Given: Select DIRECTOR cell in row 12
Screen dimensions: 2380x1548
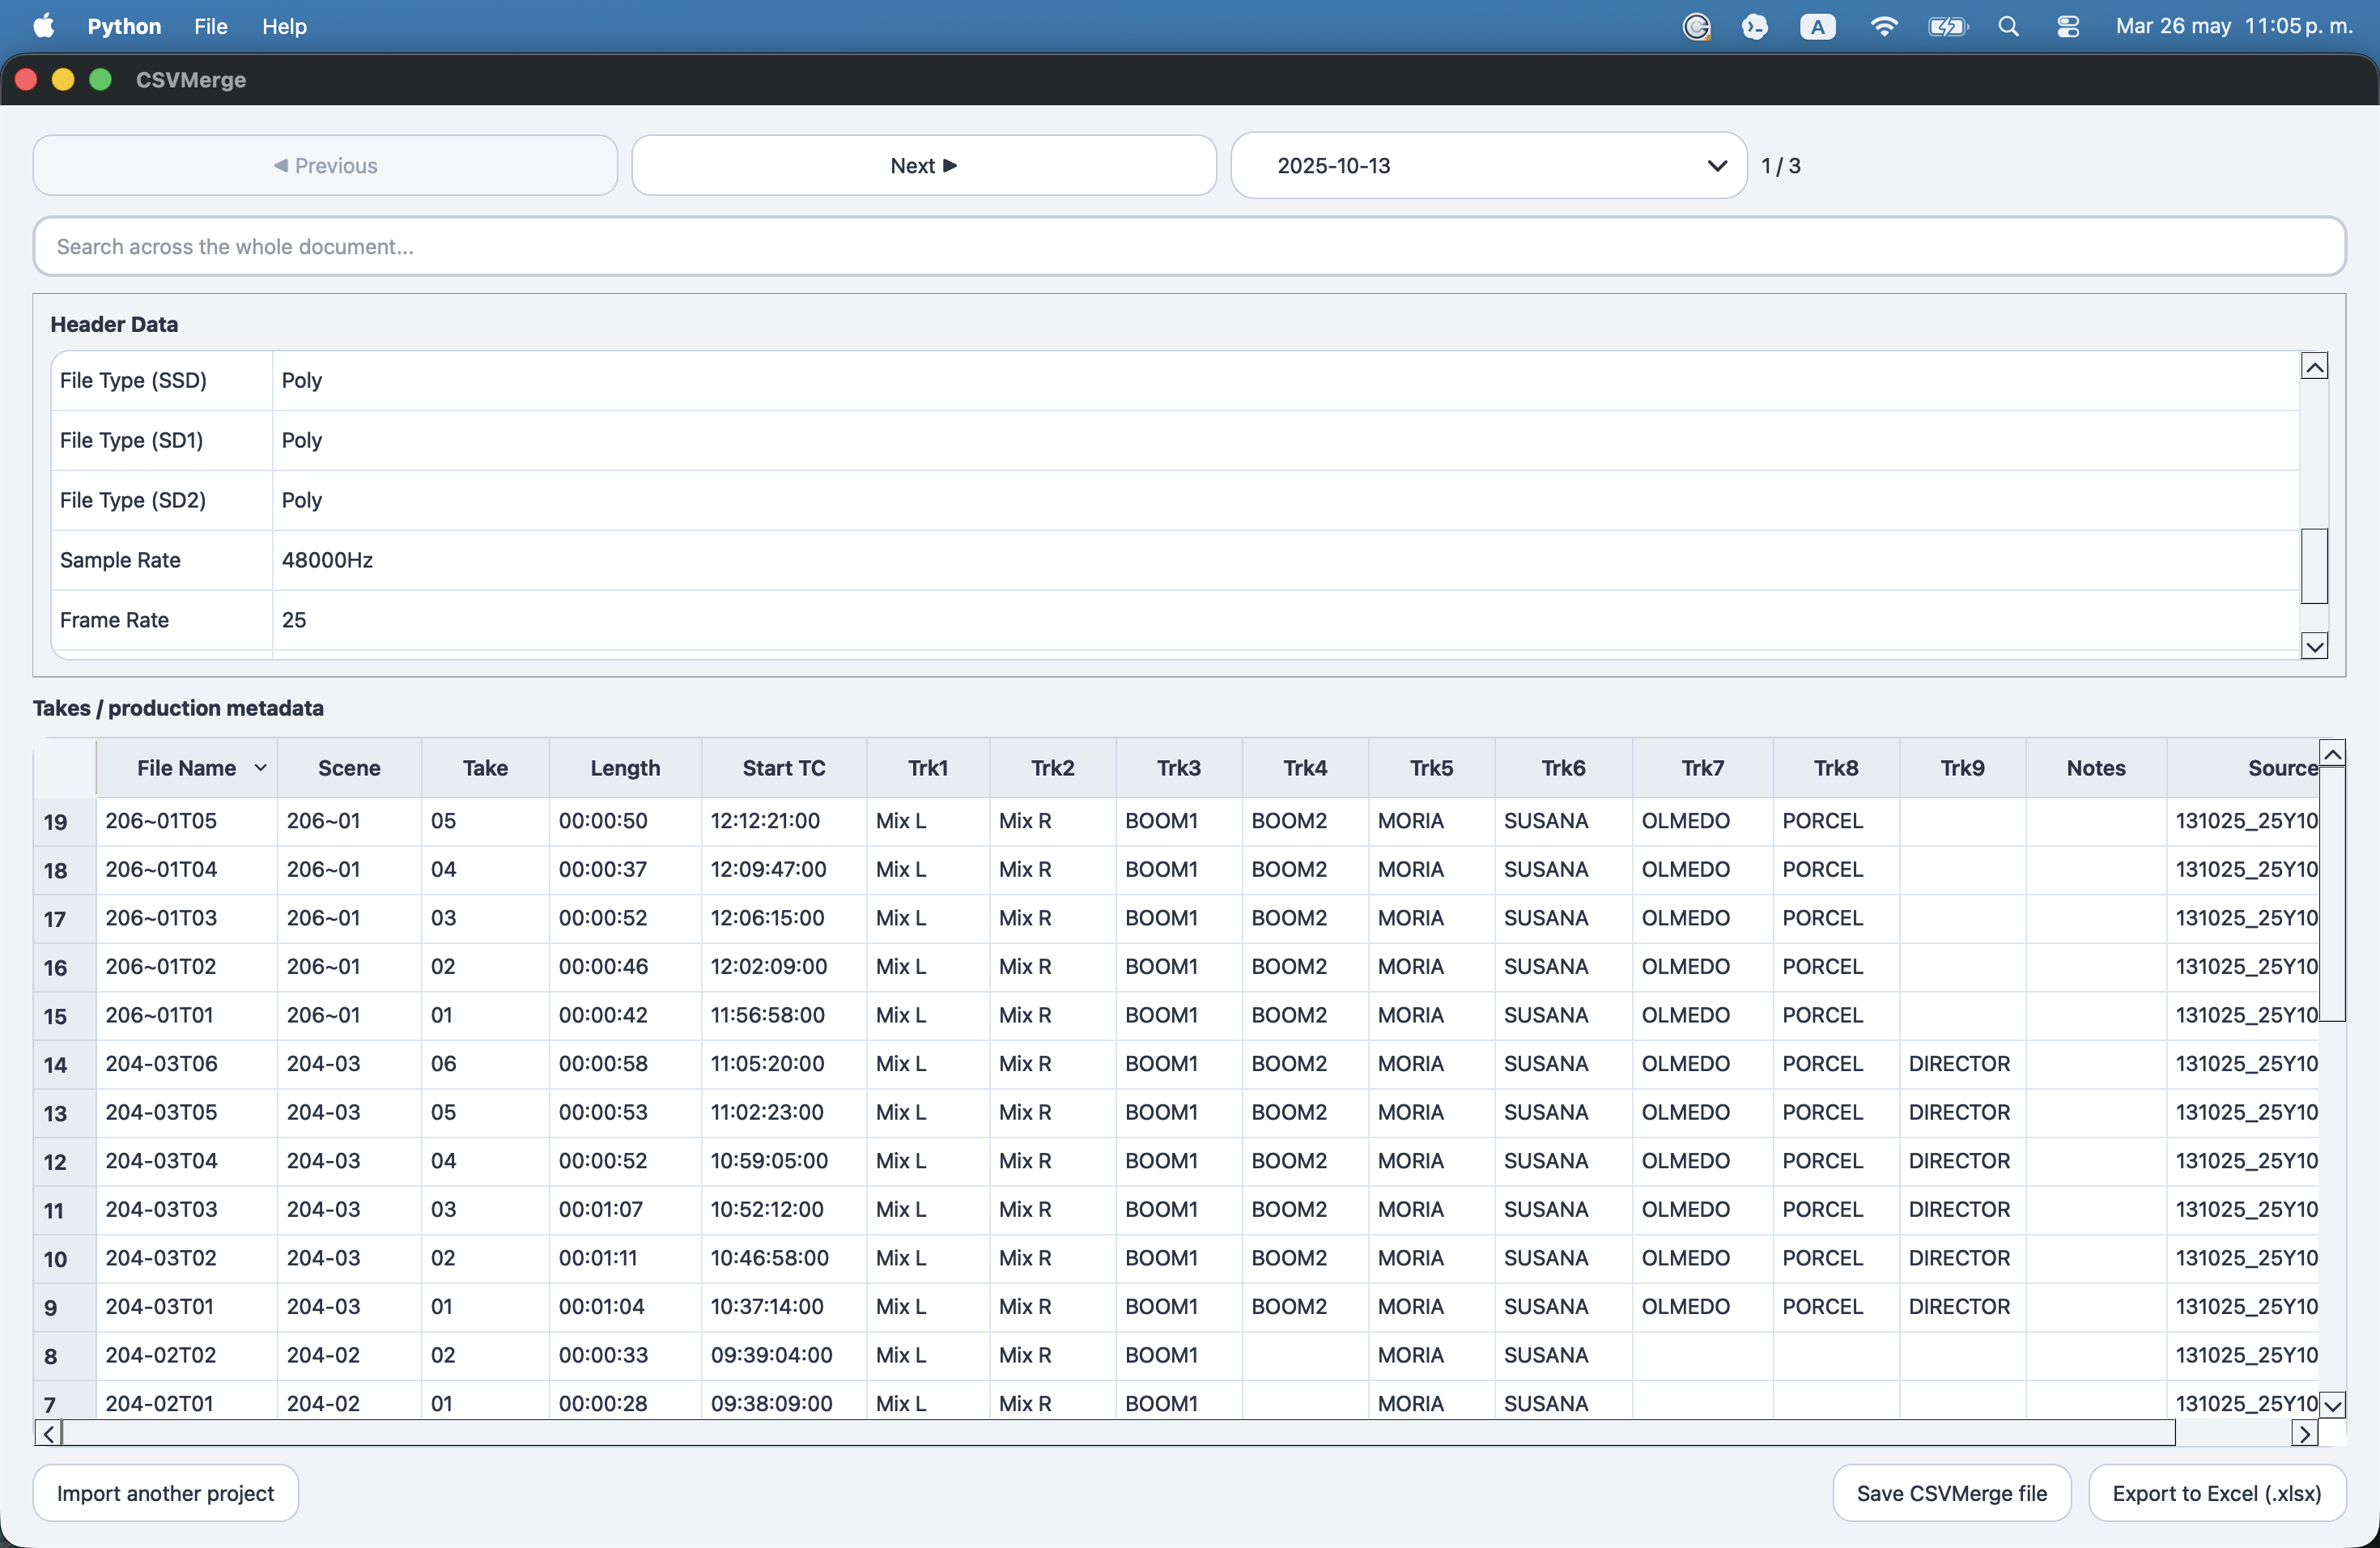Looking at the screenshot, I should tap(1962, 1161).
